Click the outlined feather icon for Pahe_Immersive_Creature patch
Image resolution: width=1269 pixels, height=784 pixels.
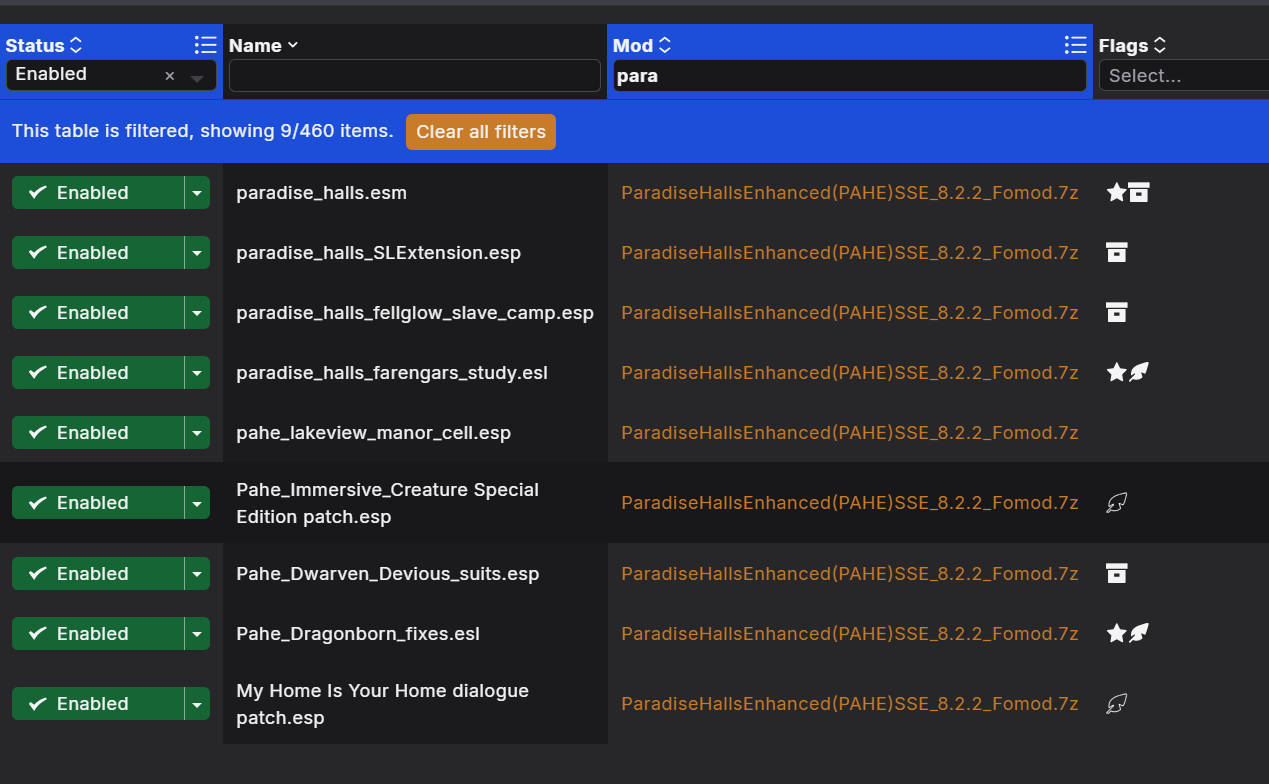coord(1117,502)
